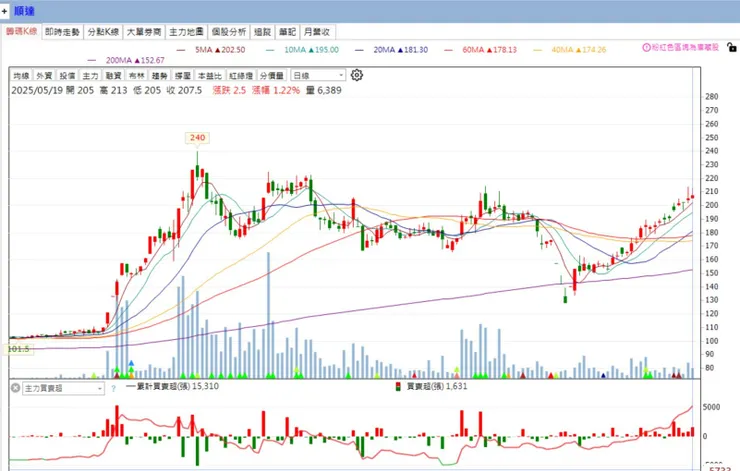Click the unlock padlock icon
The height and width of the screenshot is (471, 740).
click(x=731, y=47)
